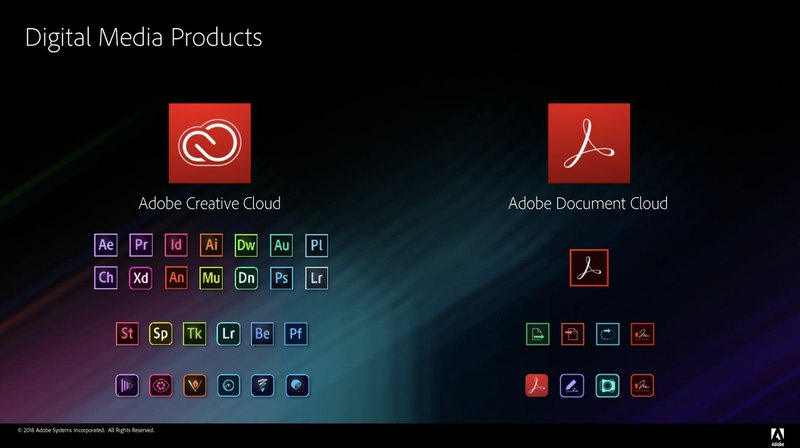The image size is (800, 448).
Task: Click the 'Adobe Creative Cloud' label
Action: (x=210, y=203)
